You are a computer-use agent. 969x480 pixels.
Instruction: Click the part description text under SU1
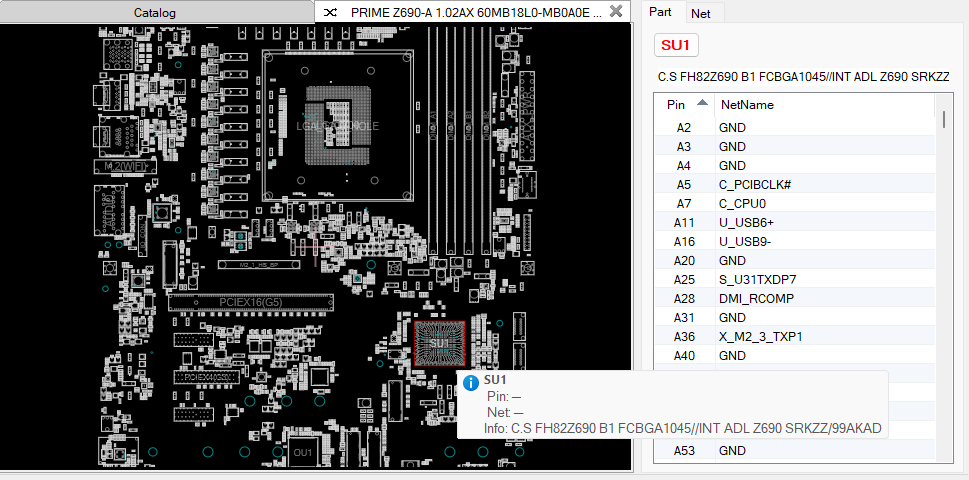803,77
